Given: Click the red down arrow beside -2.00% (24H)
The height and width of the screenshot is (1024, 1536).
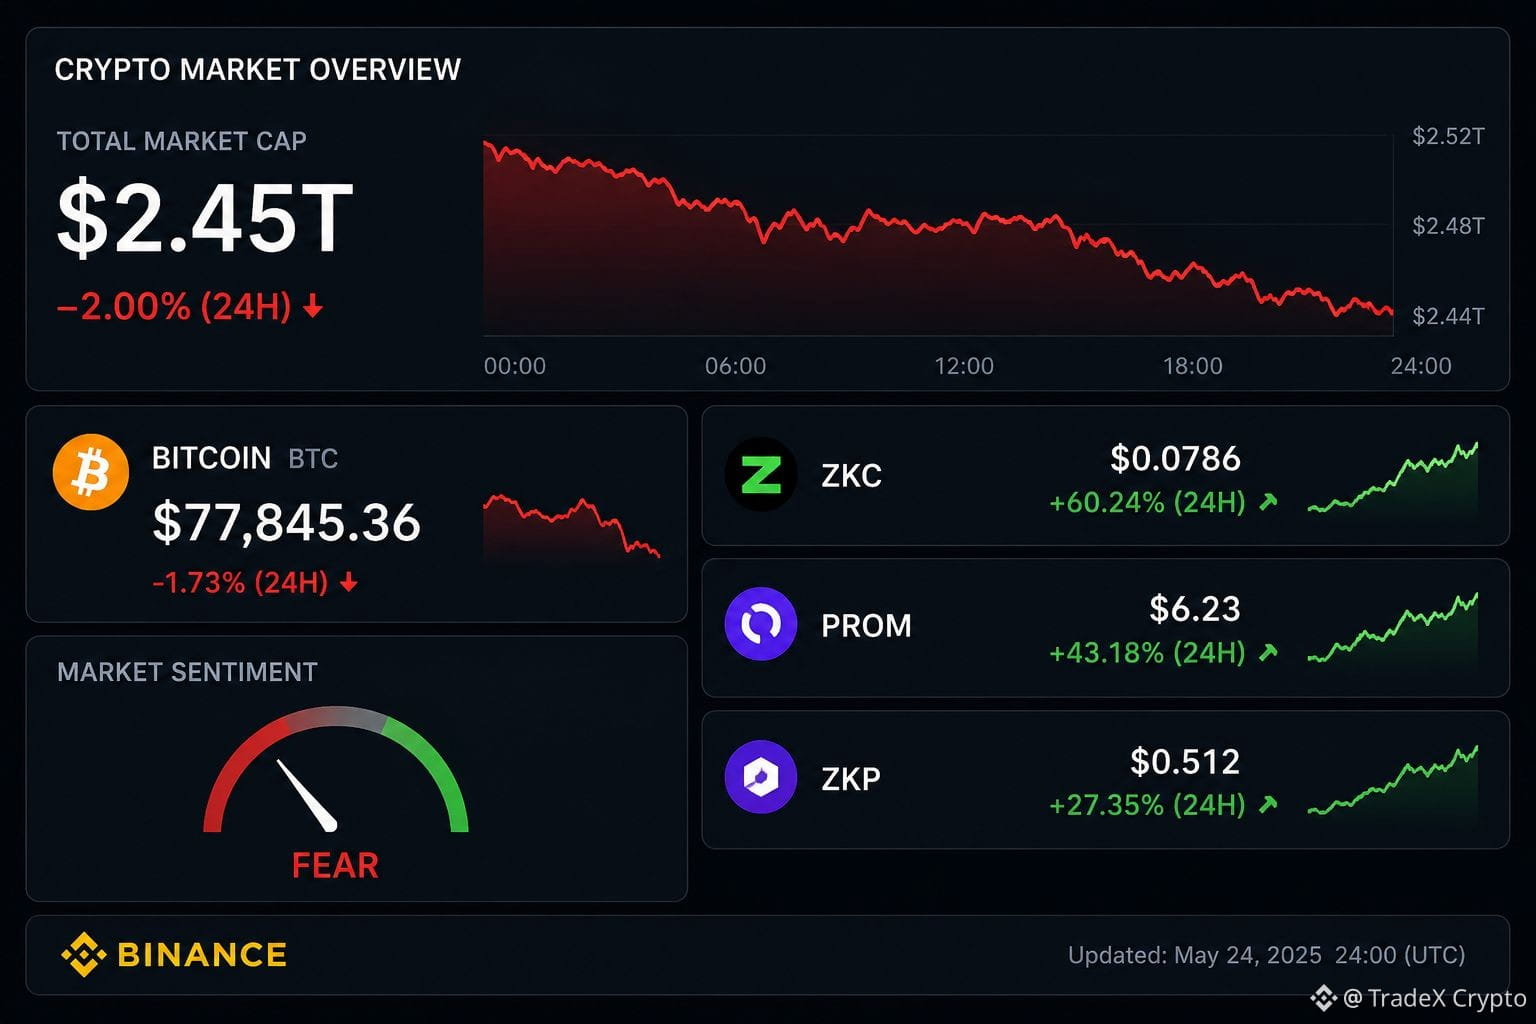Looking at the screenshot, I should (x=313, y=306).
